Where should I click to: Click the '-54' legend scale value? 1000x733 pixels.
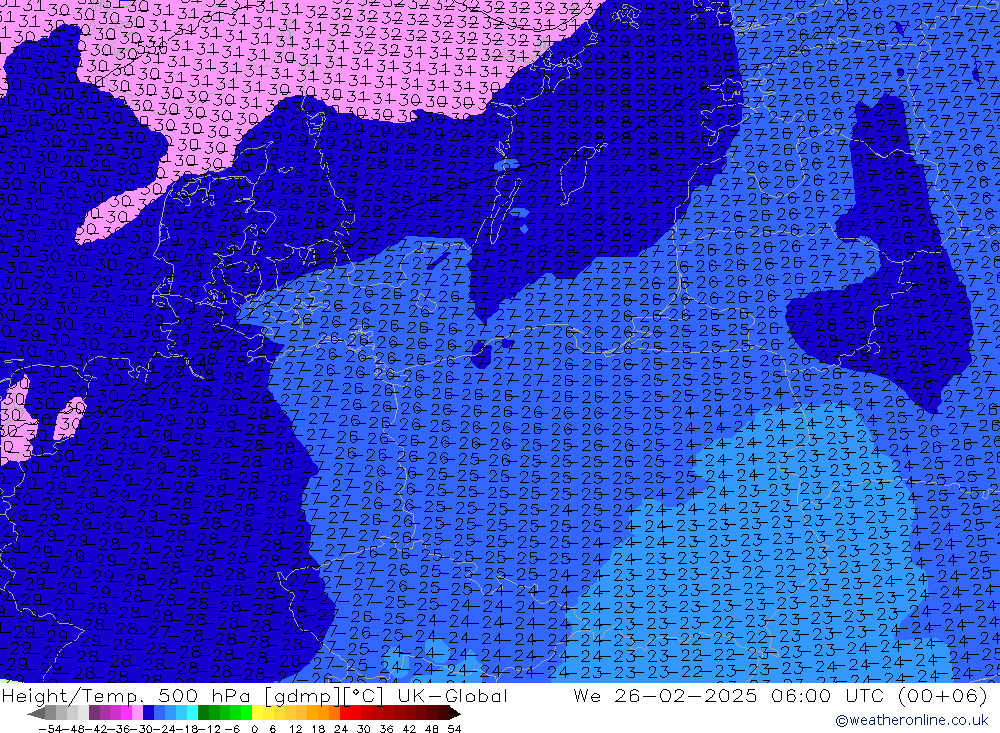(x=51, y=729)
